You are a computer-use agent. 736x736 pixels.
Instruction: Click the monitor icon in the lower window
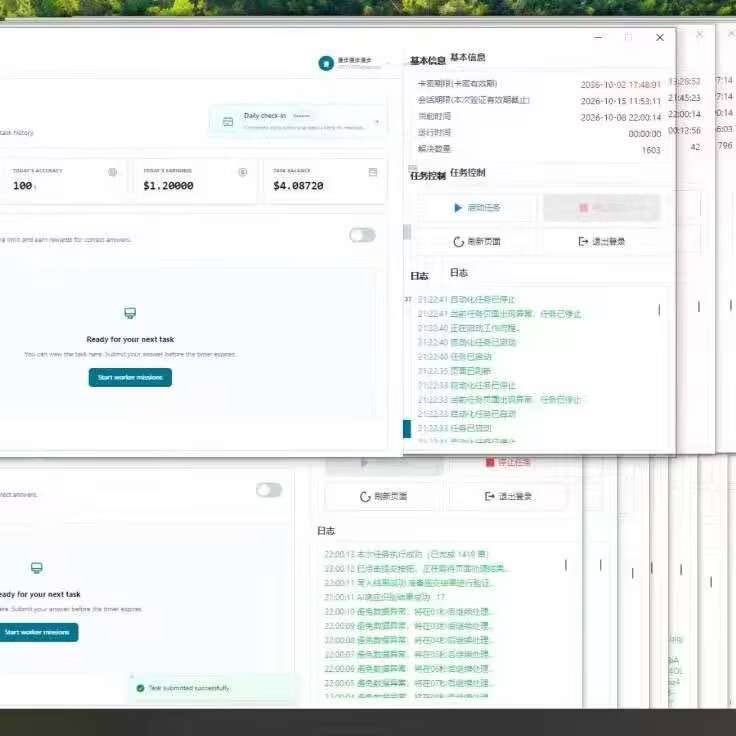pyautogui.click(x=37, y=568)
